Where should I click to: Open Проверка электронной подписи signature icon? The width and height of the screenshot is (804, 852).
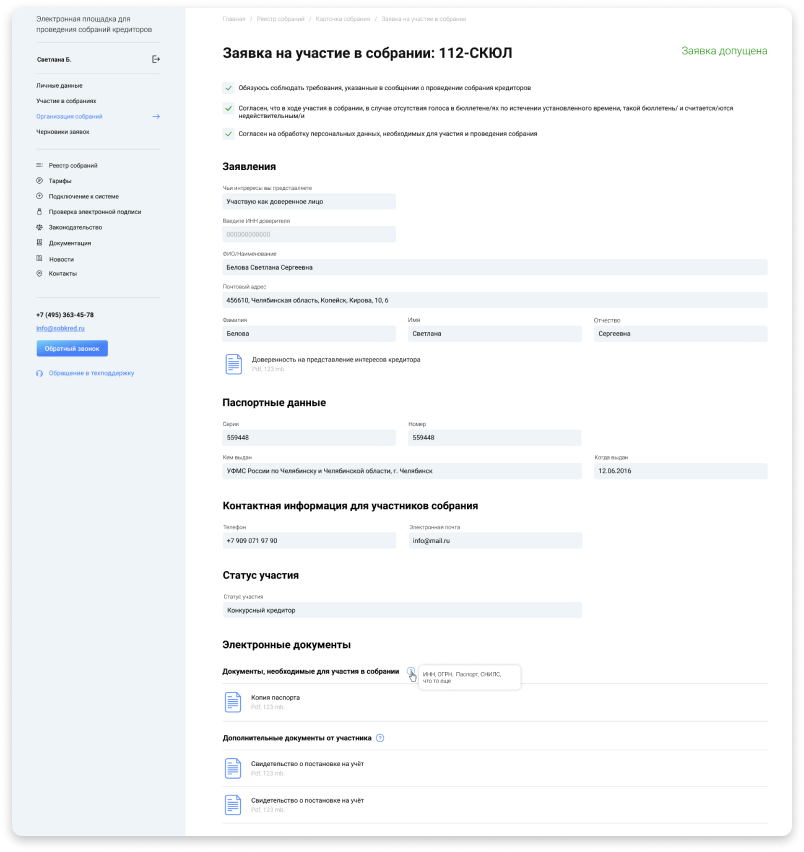click(39, 212)
